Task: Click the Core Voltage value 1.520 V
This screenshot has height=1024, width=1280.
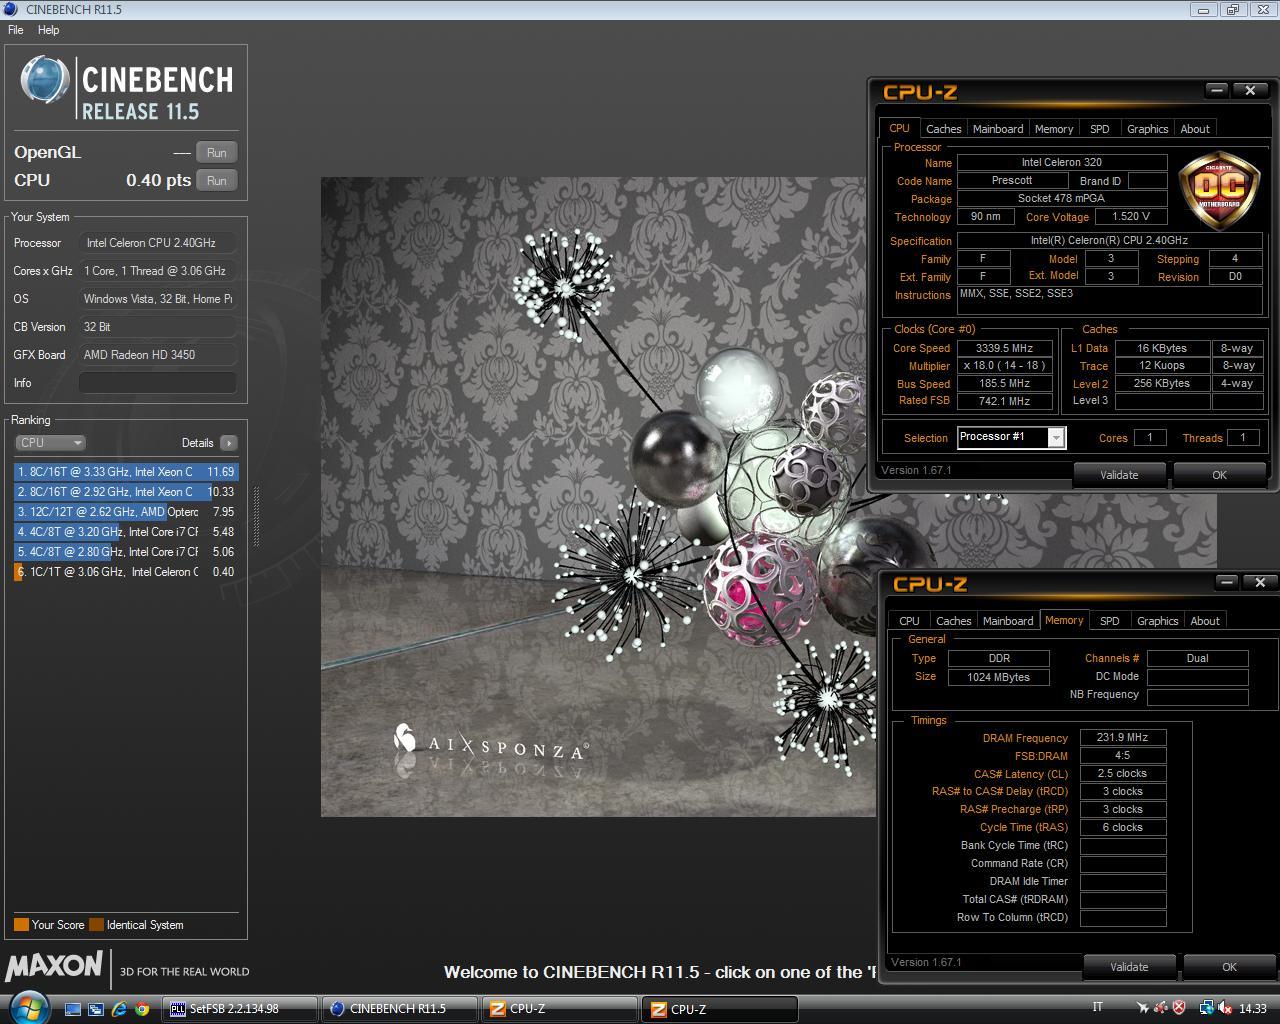Action: click(x=1130, y=217)
